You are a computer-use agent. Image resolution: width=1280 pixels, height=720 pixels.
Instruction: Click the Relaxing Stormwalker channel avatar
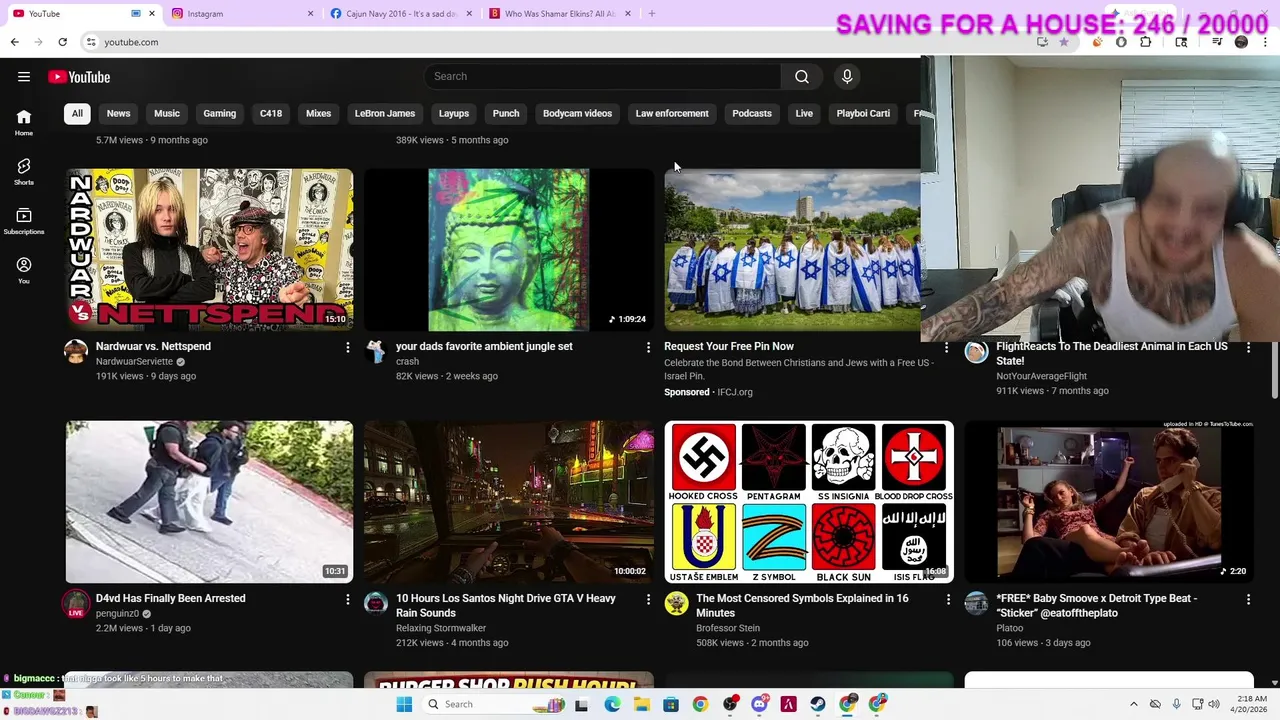pyautogui.click(x=376, y=602)
